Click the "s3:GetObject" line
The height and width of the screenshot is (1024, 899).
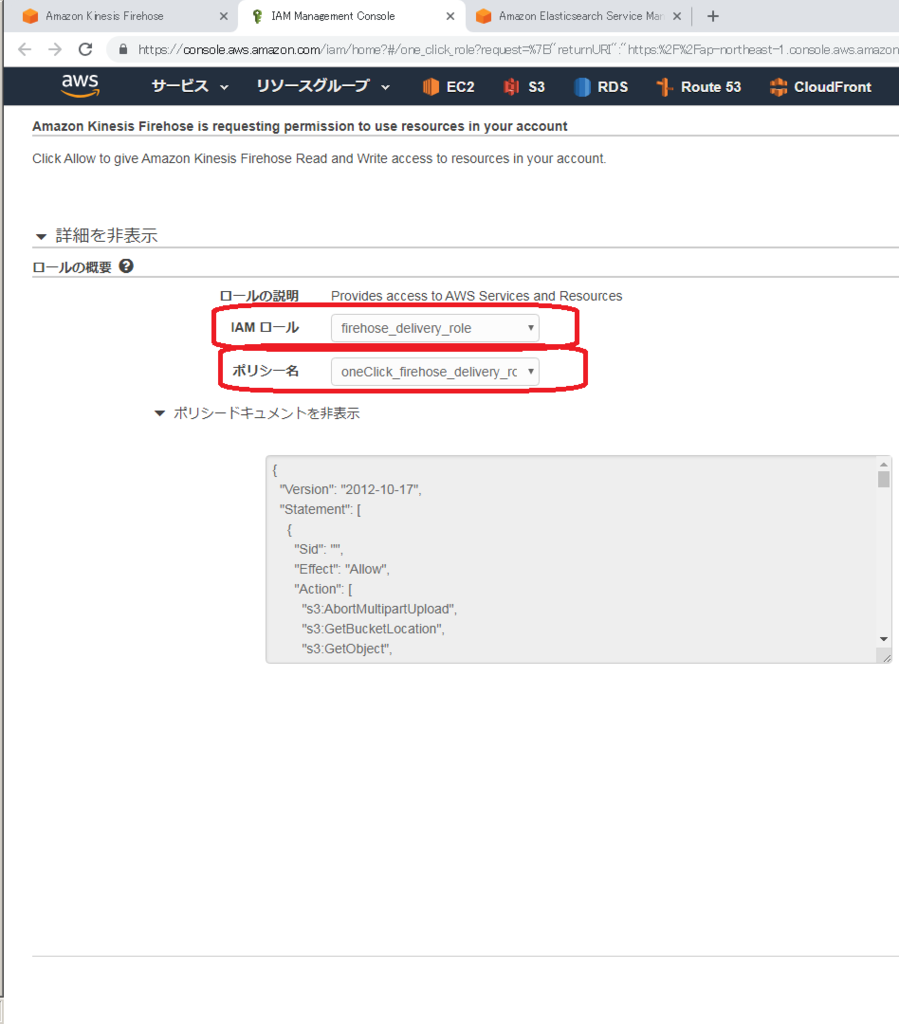(347, 649)
